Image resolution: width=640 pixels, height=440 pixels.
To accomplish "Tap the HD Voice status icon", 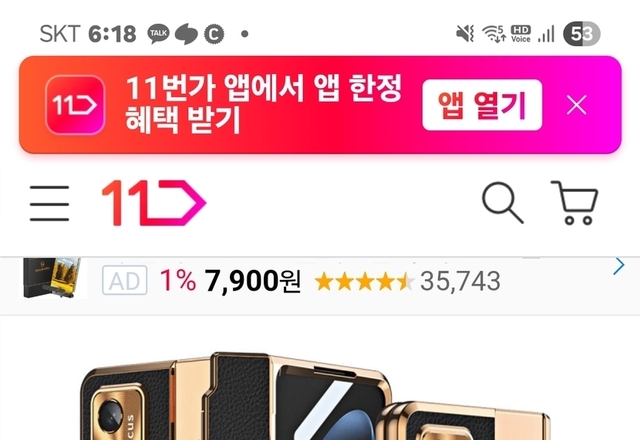I will pos(521,33).
